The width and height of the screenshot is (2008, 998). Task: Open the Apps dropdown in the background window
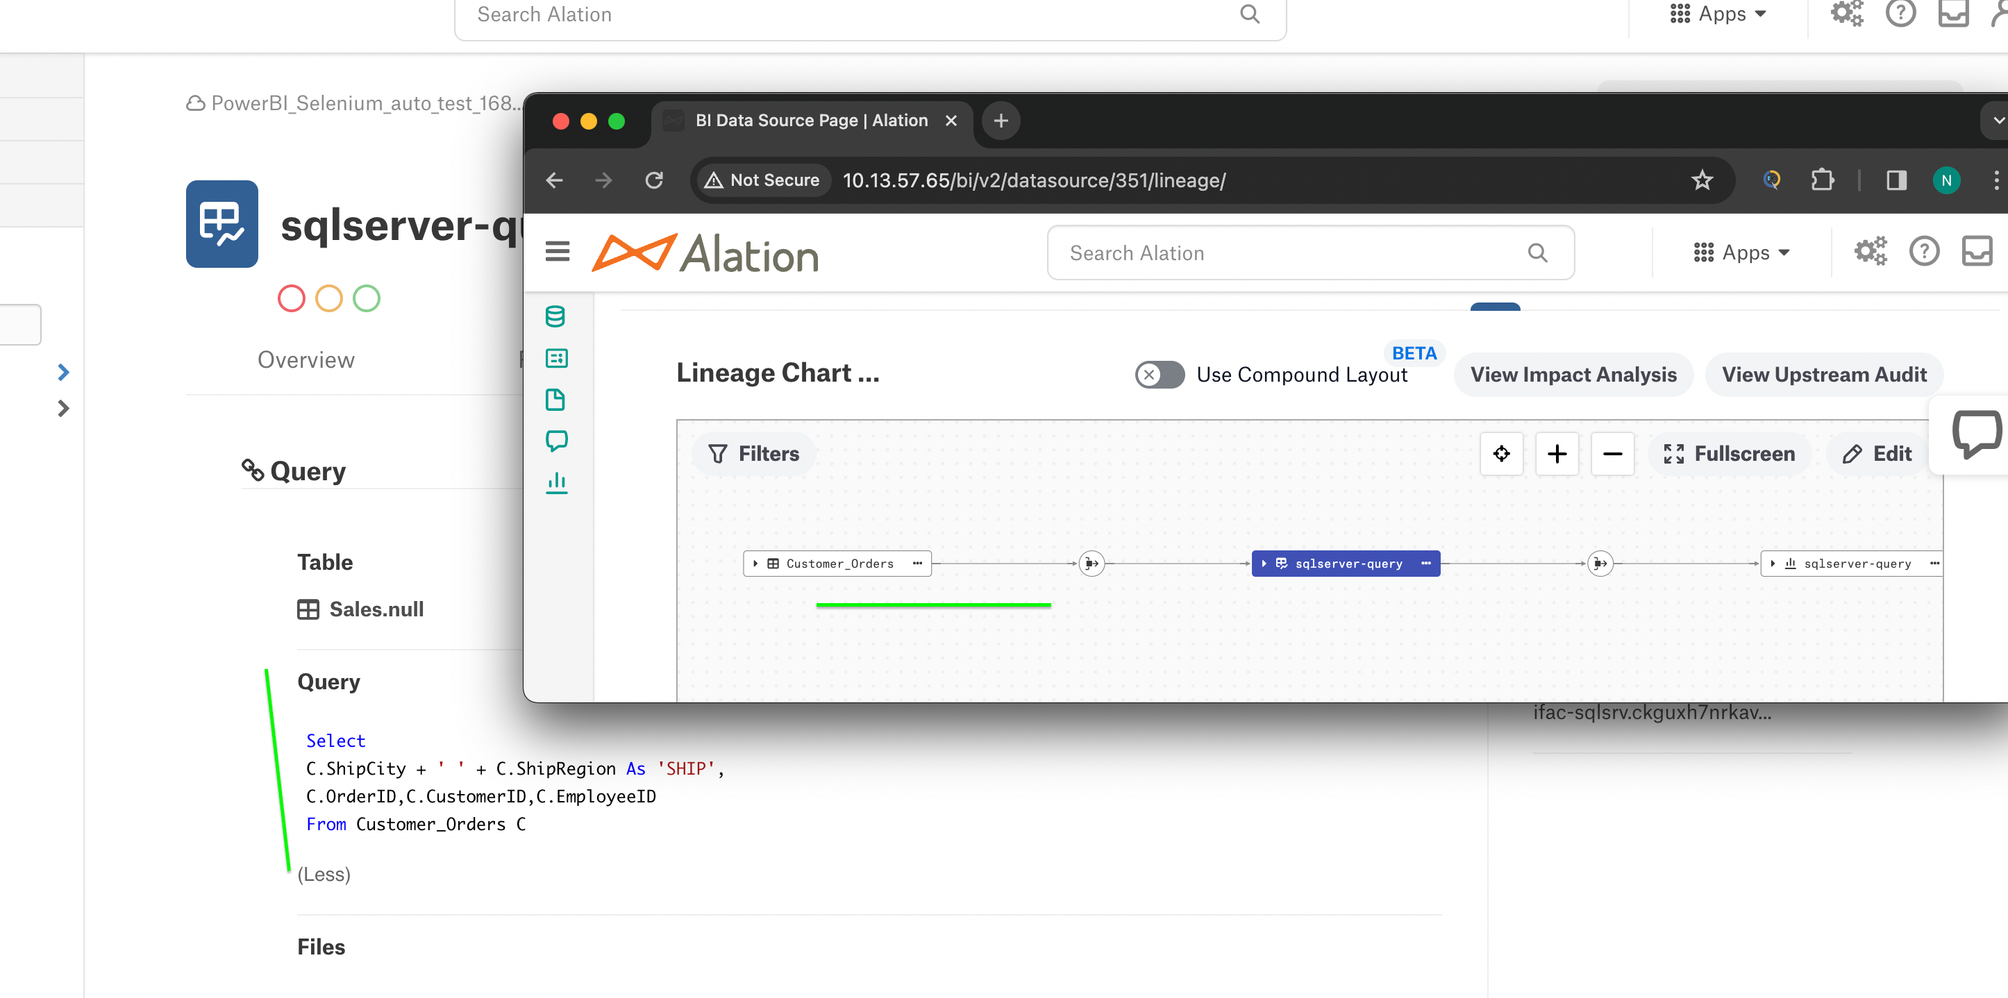(x=1718, y=14)
